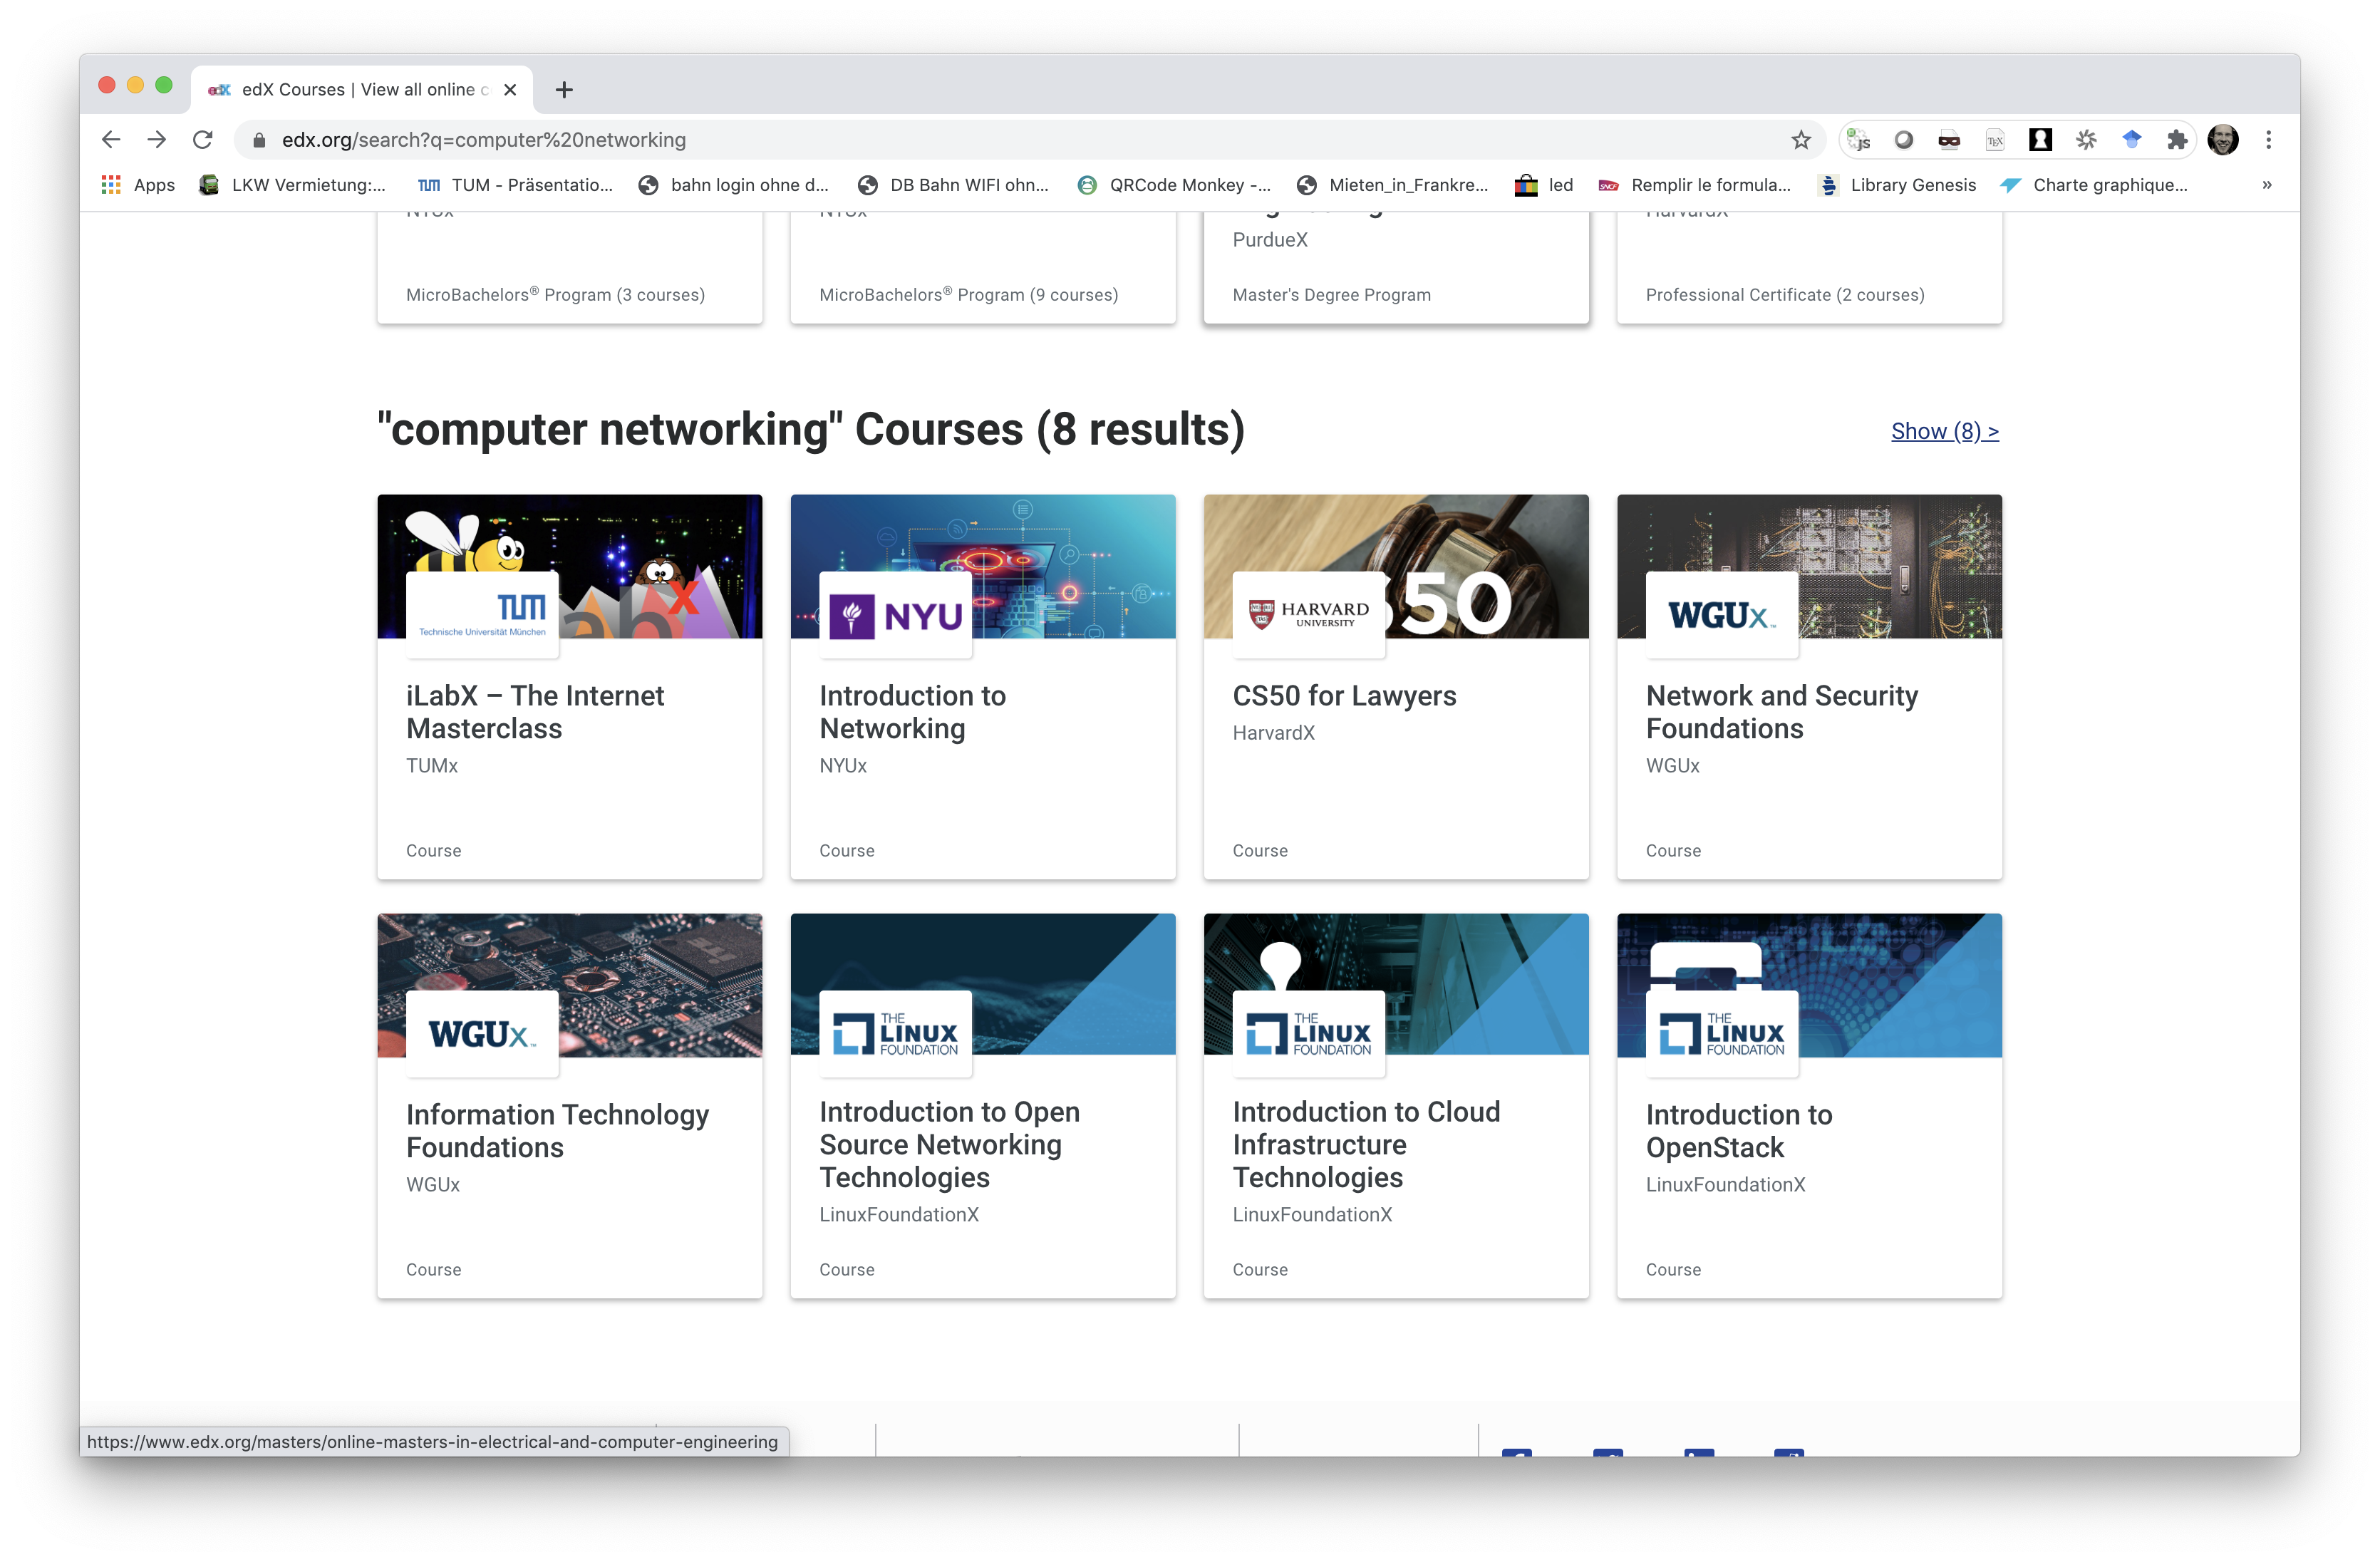Open the QRCode Monkey bookmark
2380x1562 pixels.
tap(1174, 185)
